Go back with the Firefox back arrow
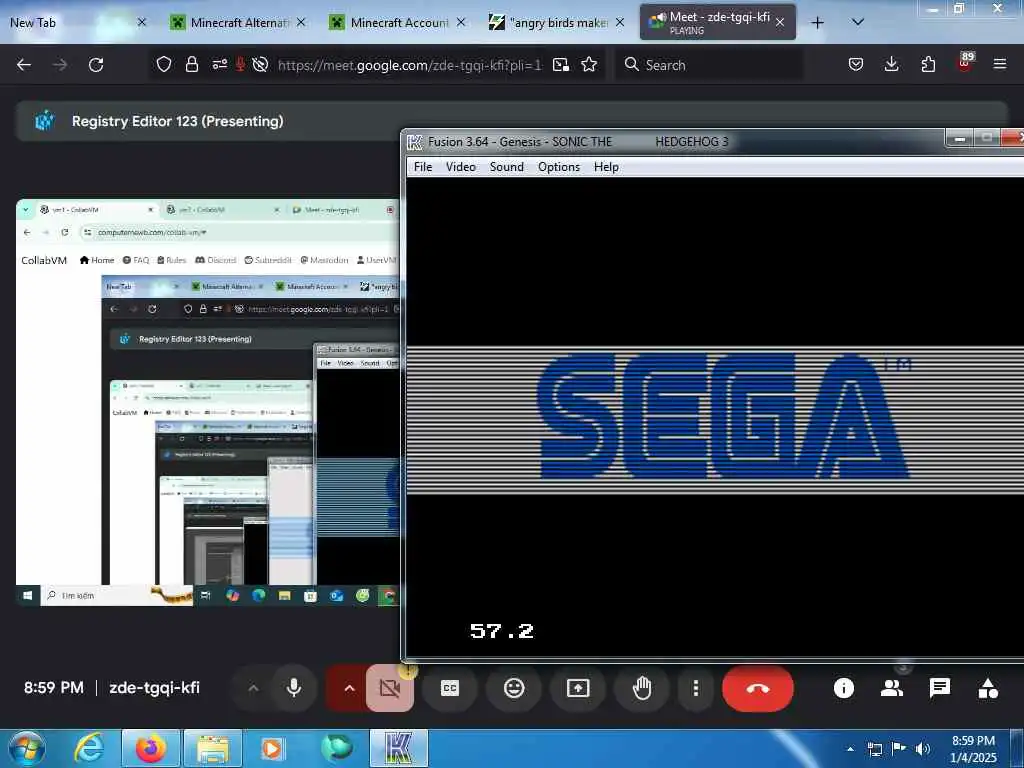1024x768 pixels. tap(24, 65)
